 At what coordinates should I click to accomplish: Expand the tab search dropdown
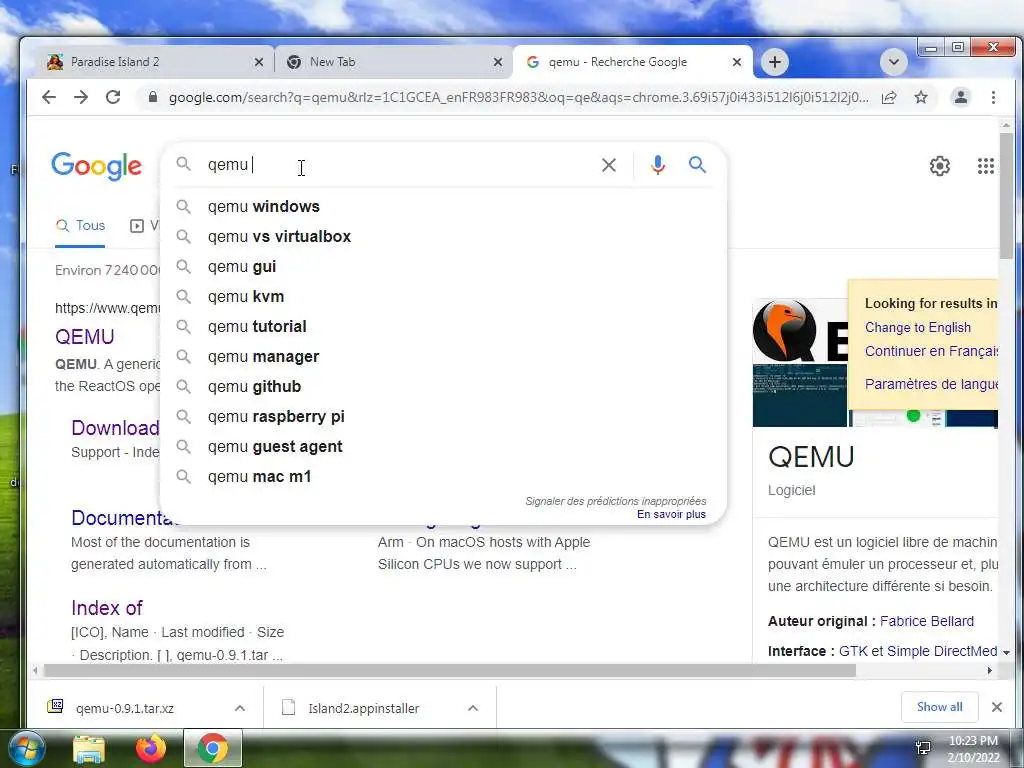[893, 62]
